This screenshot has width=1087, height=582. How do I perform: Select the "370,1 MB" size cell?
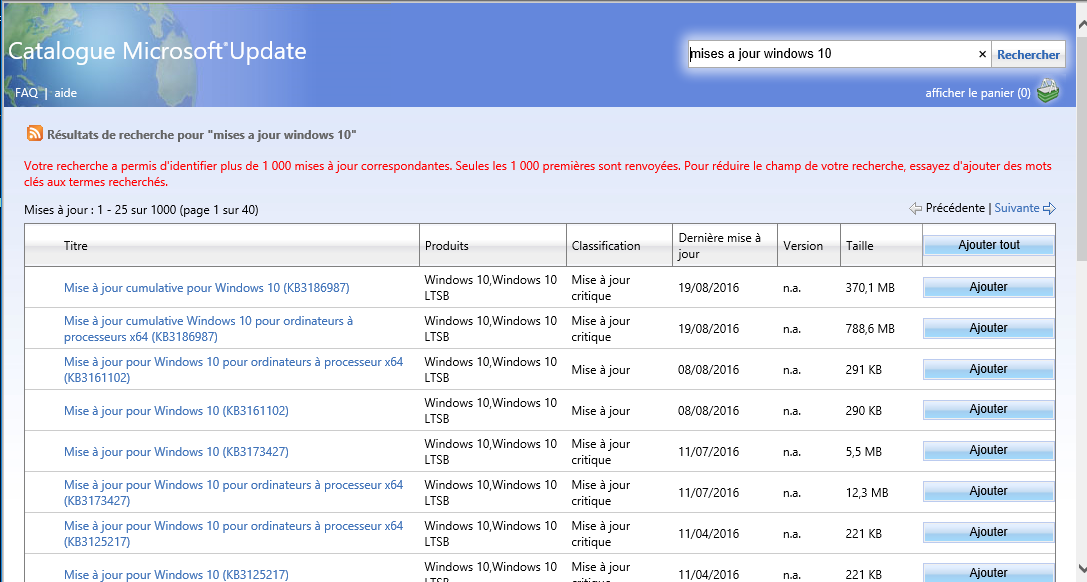[x=870, y=288]
